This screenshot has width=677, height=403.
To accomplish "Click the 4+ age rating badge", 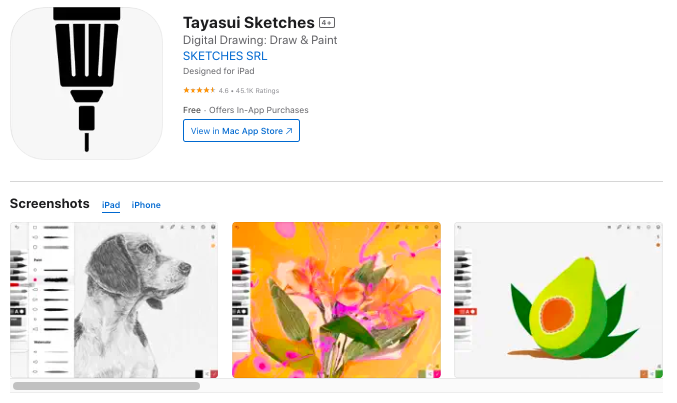I will [327, 22].
